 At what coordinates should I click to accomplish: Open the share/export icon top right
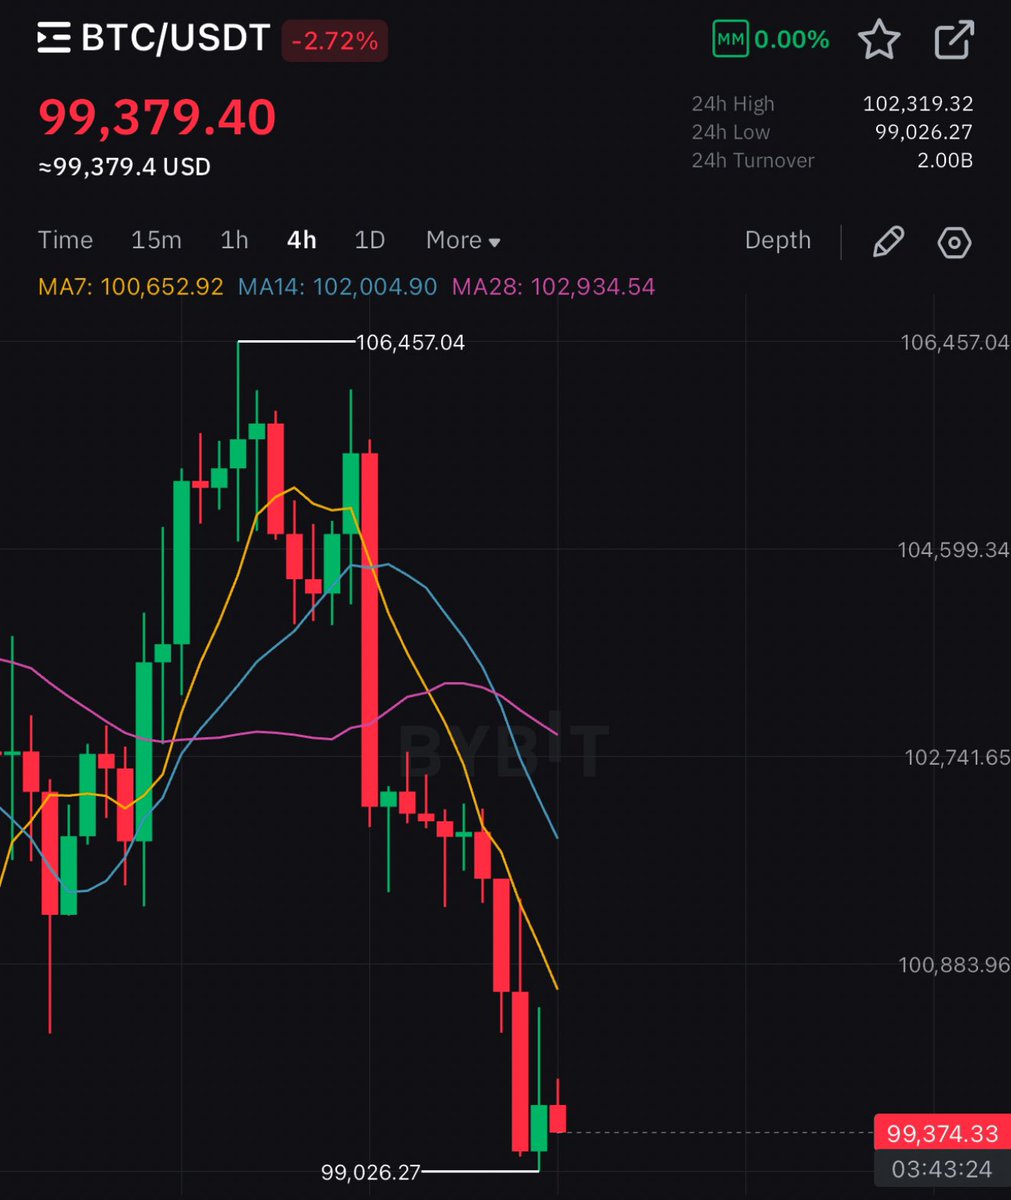[x=954, y=38]
